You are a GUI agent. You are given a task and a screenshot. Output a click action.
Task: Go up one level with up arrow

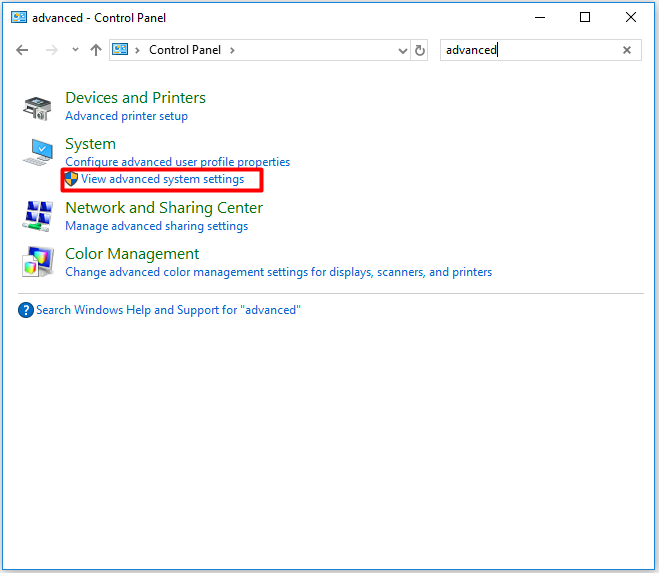(96, 50)
